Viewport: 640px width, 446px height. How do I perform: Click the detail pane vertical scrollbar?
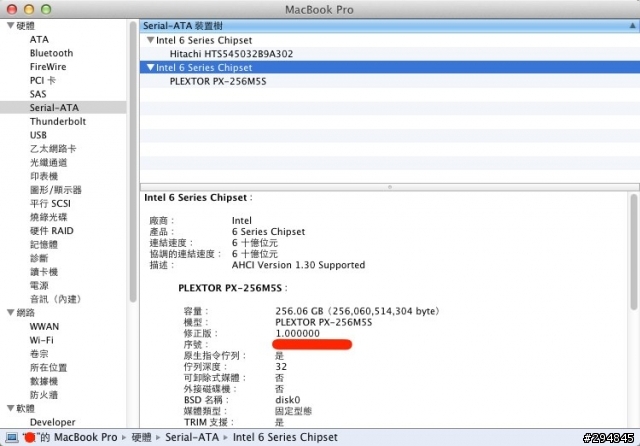click(x=633, y=252)
